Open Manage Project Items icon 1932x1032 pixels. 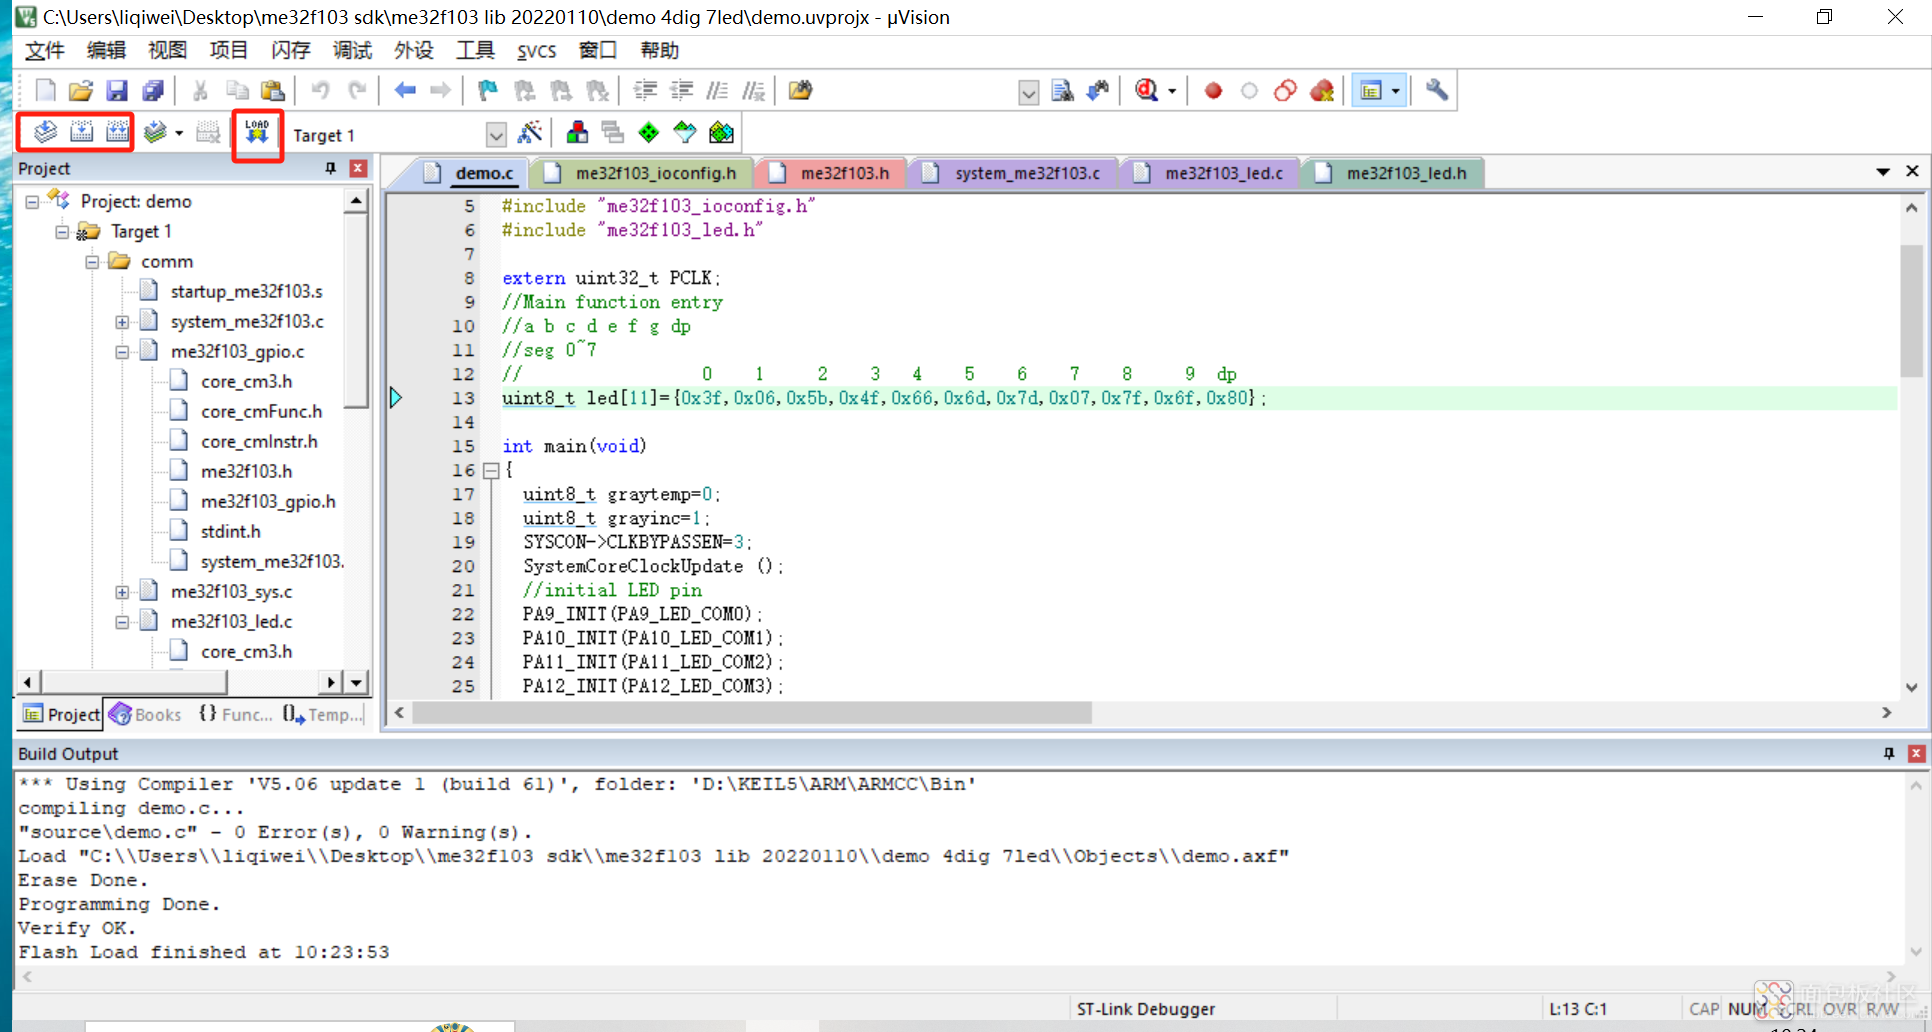coord(577,132)
